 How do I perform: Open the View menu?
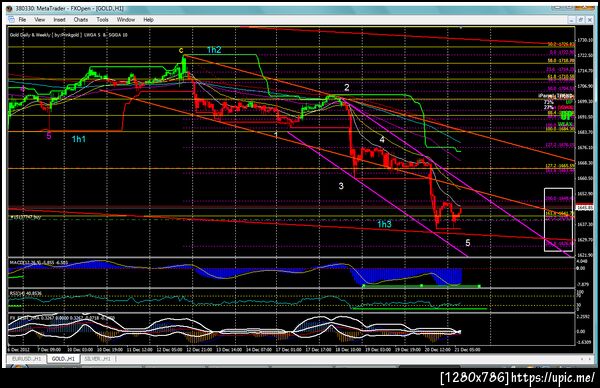[39, 20]
